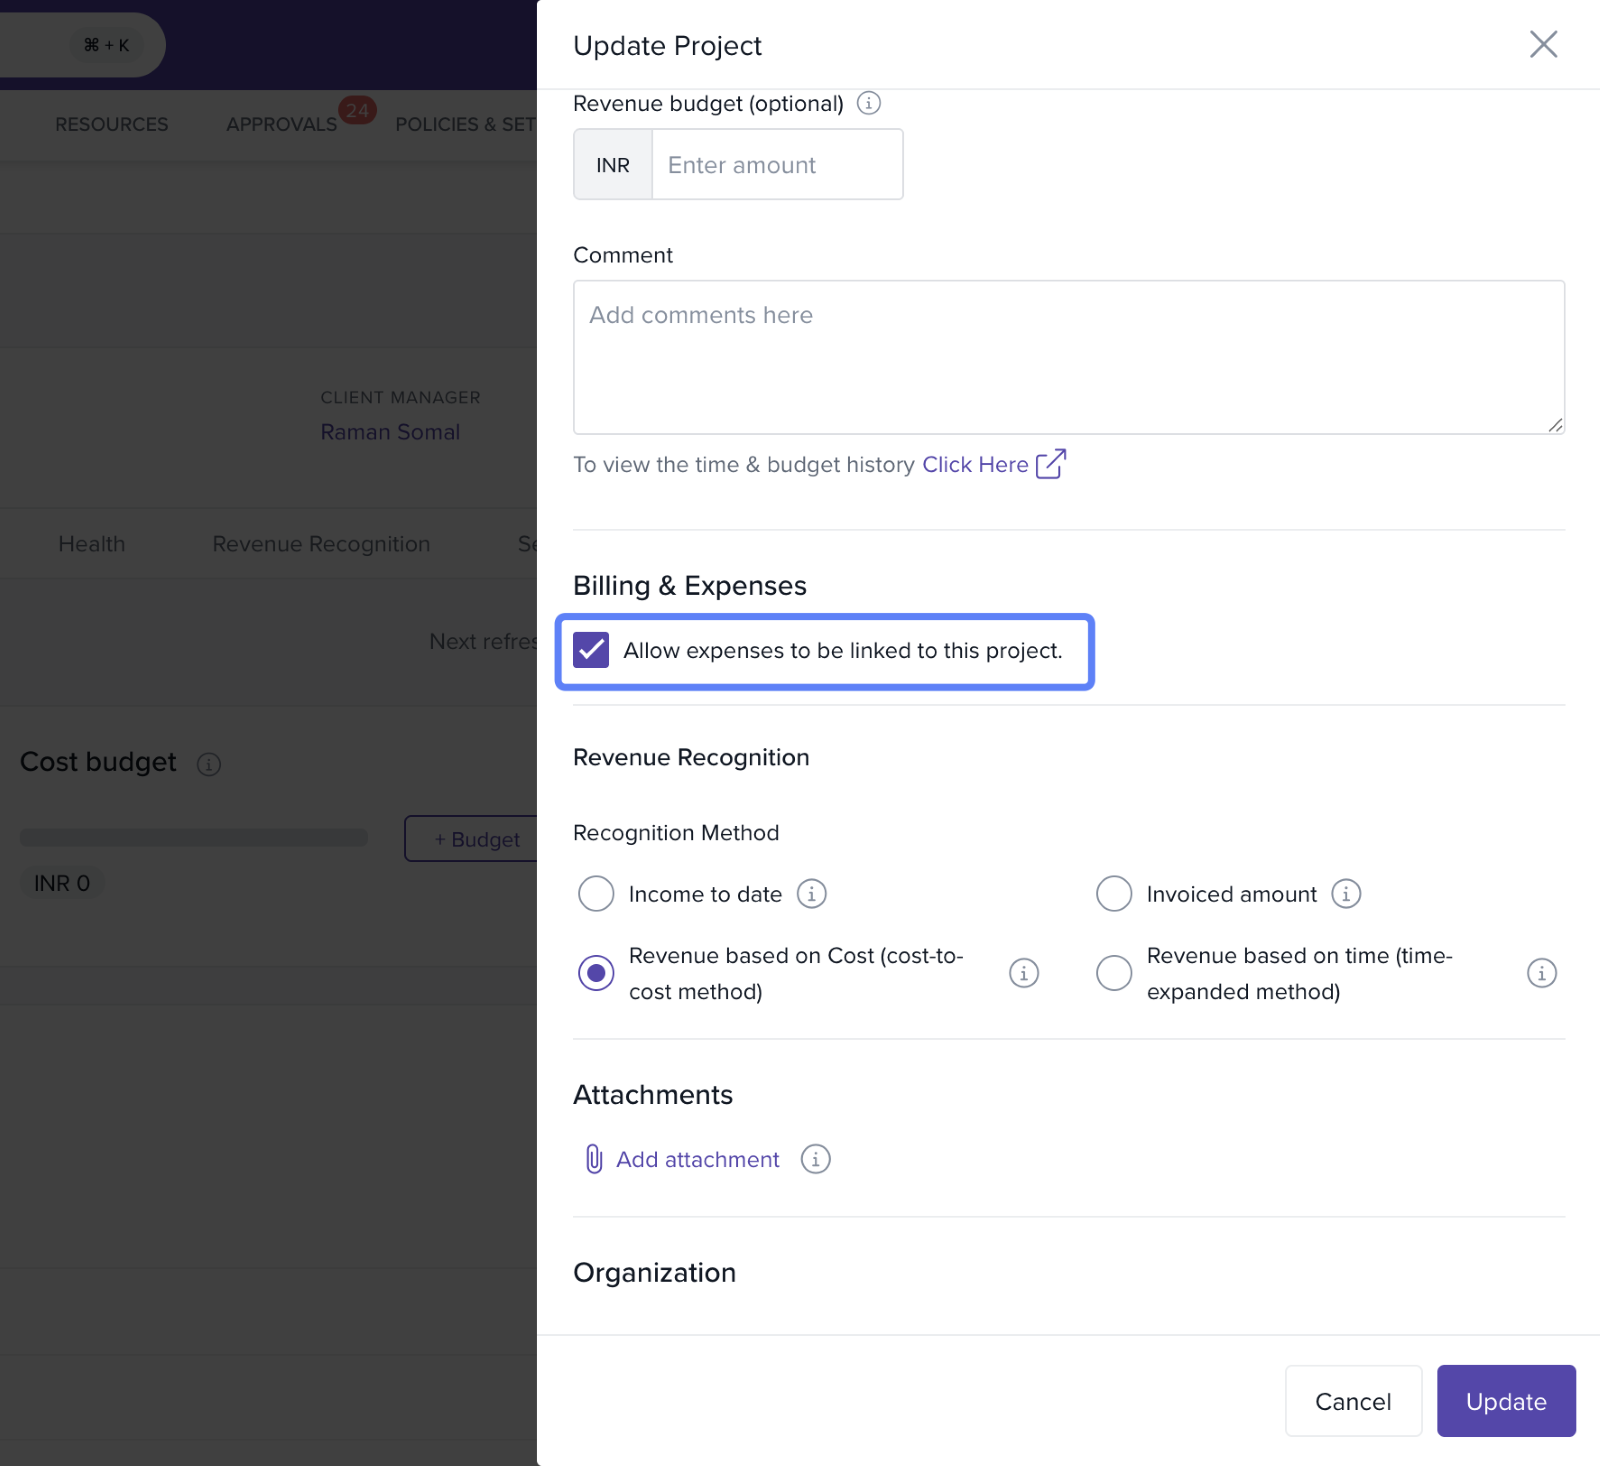The image size is (1600, 1466).
Task: Follow the Click Here history link
Action: [975, 464]
